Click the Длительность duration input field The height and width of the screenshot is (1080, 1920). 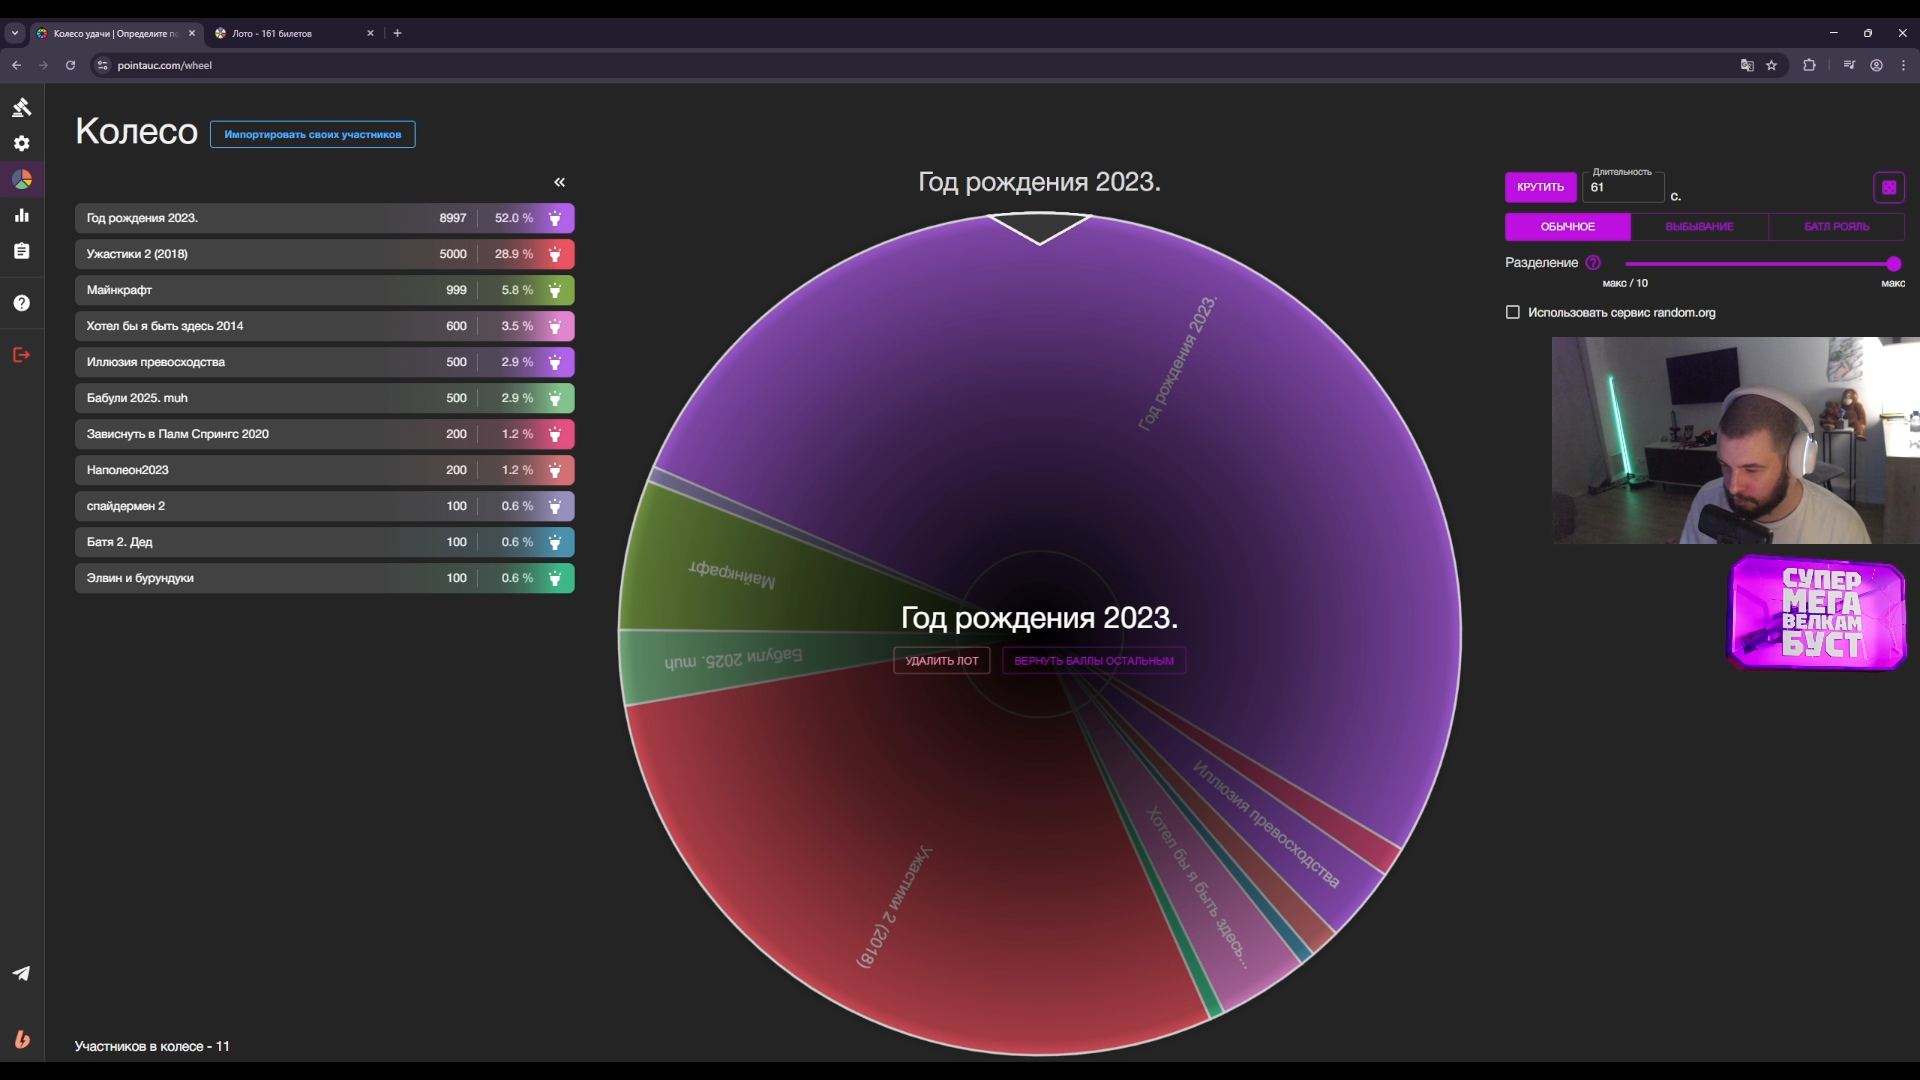click(1622, 188)
